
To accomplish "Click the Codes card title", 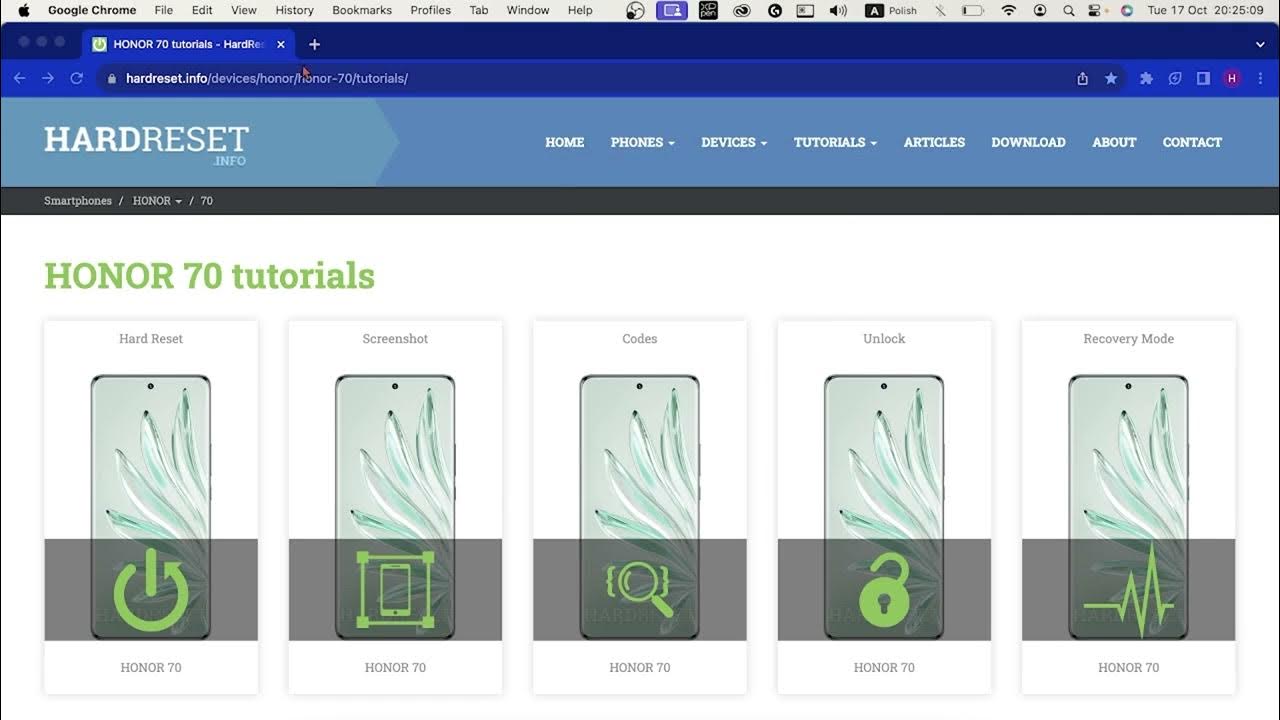I will pyautogui.click(x=640, y=339).
